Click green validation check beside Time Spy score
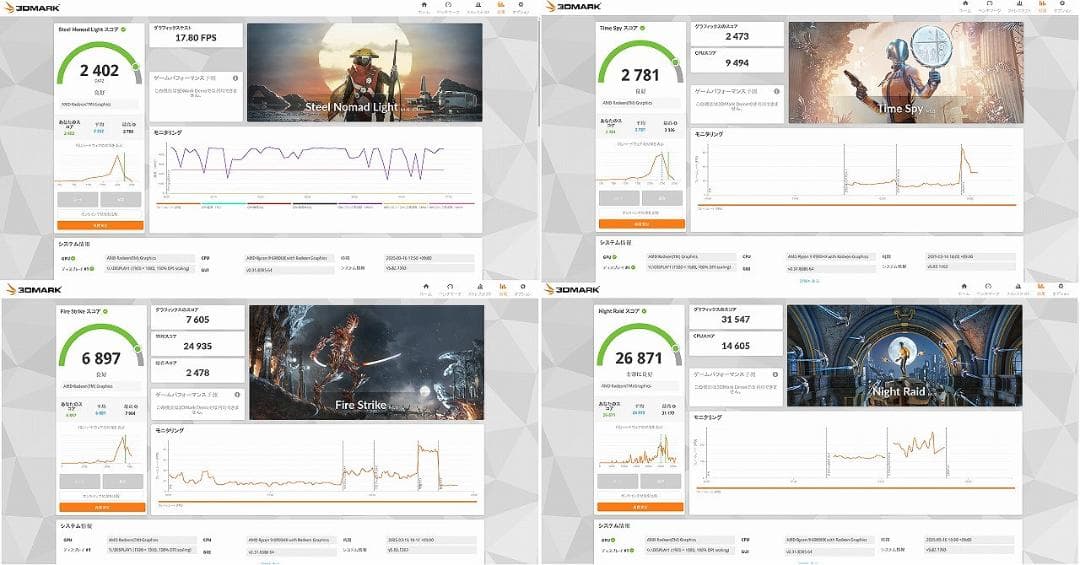The width and height of the screenshot is (1080, 565). (x=645, y=28)
